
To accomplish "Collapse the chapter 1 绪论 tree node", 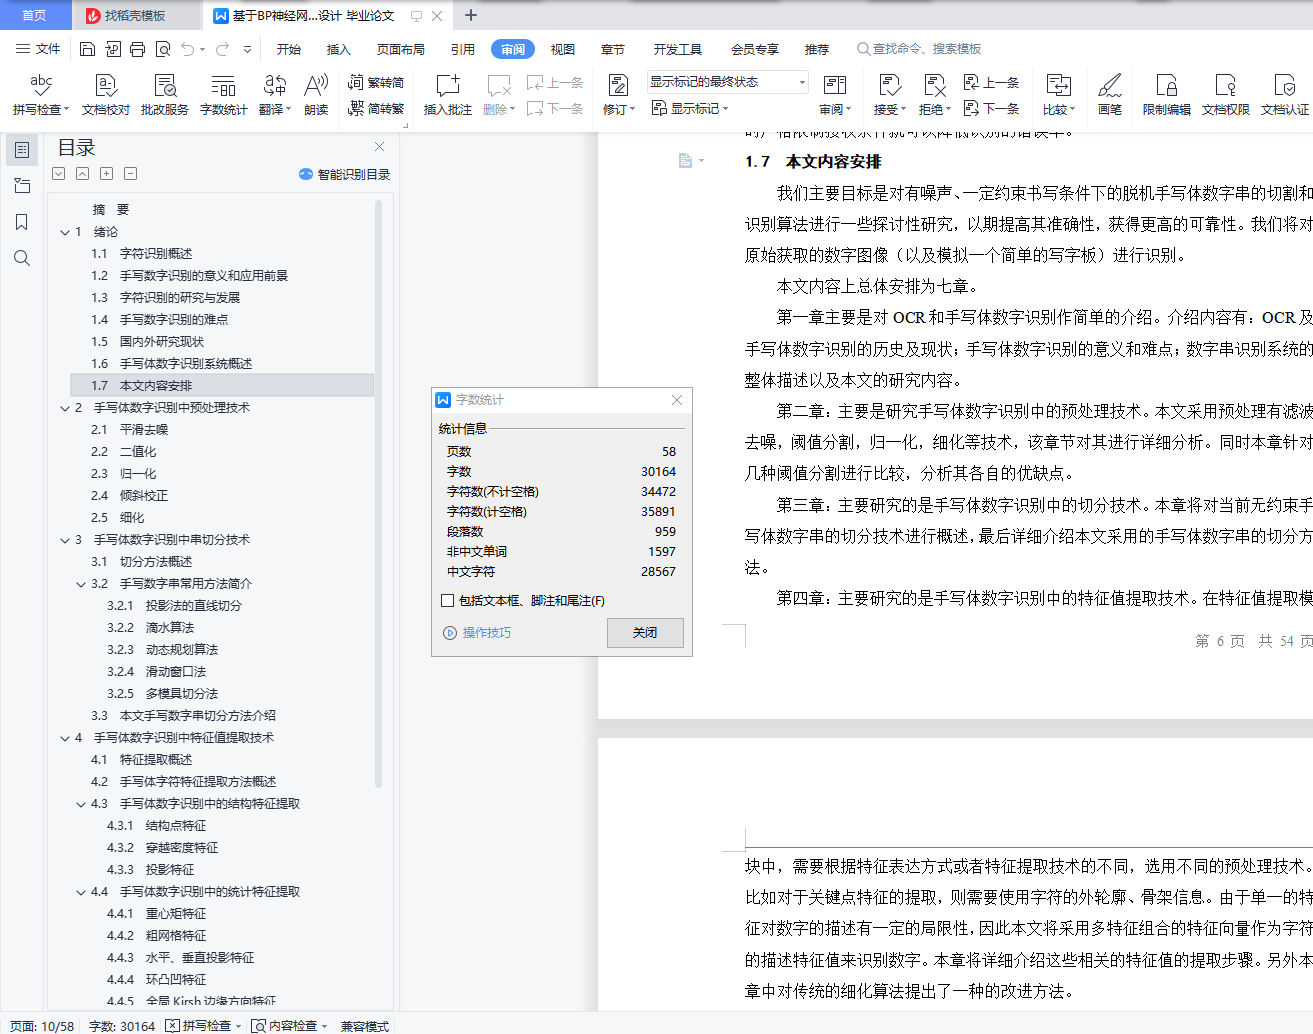I will [65, 232].
